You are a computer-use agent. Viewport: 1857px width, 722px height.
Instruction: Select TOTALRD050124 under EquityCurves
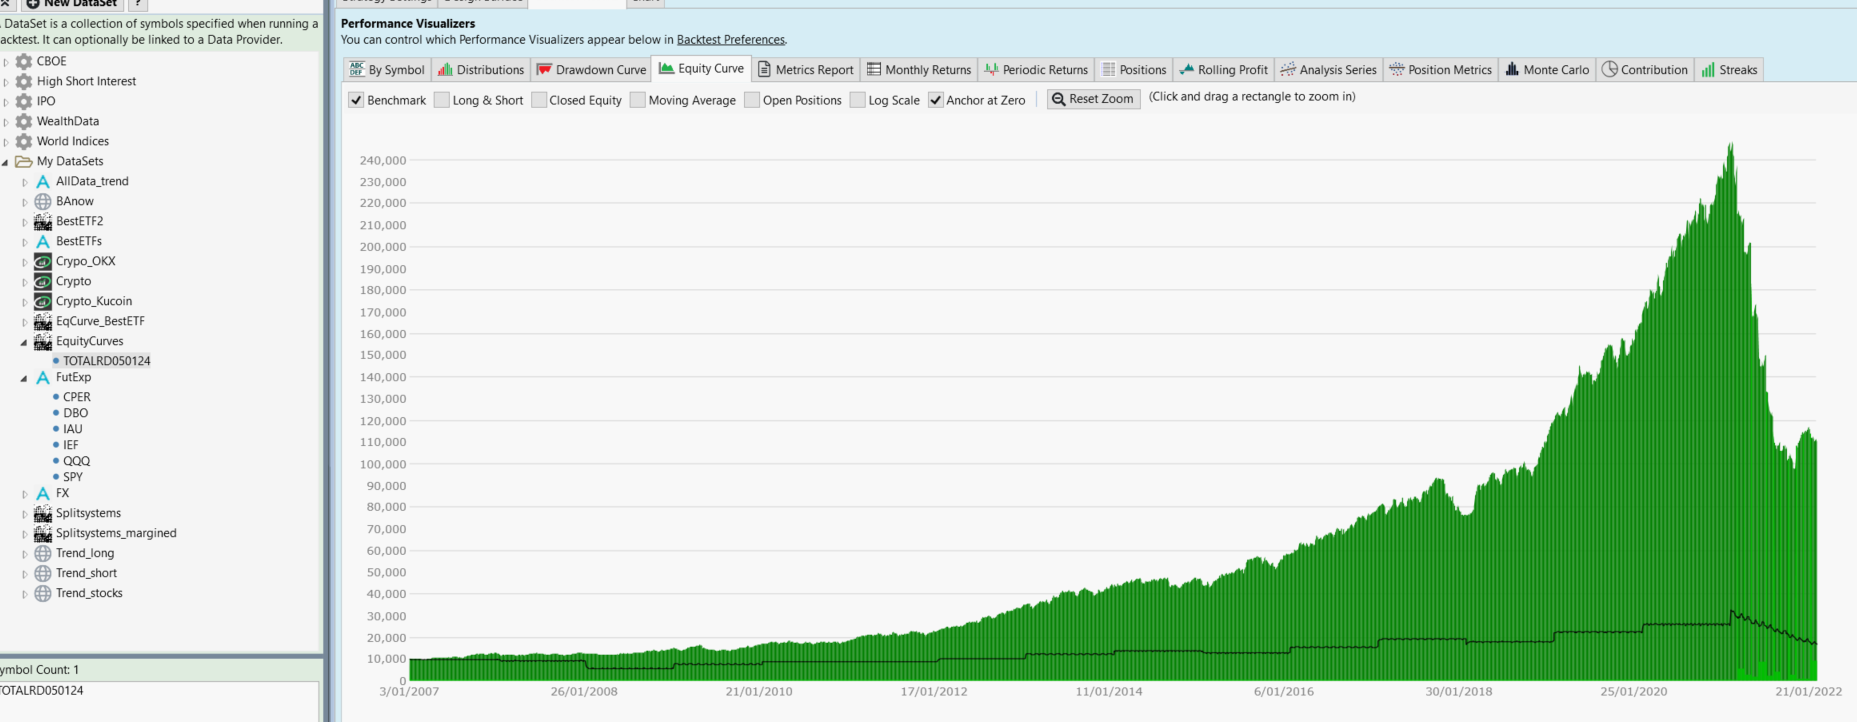pos(106,361)
